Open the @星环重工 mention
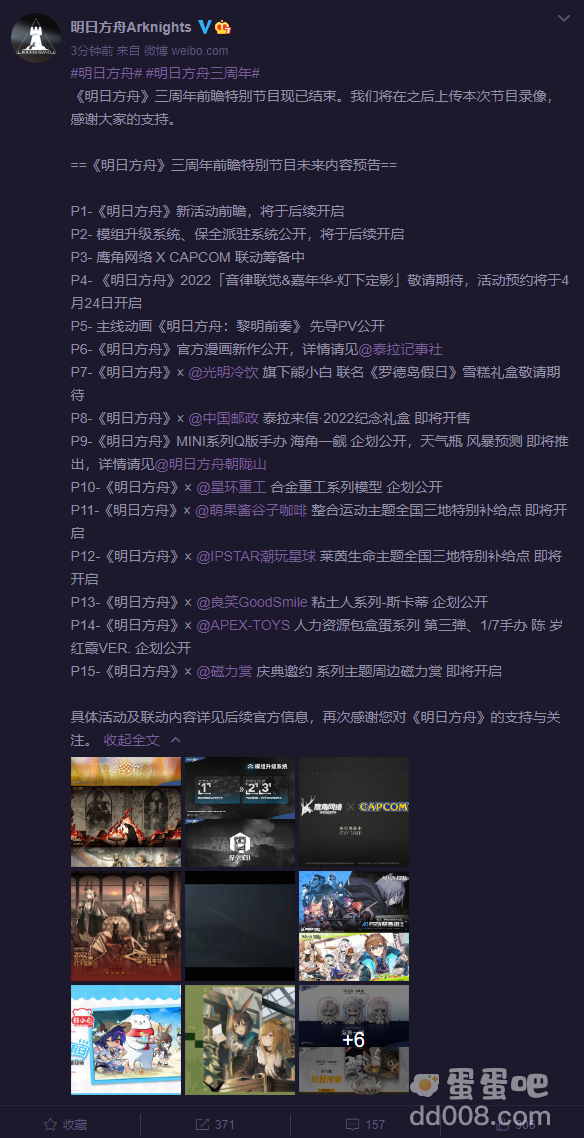 232,487
